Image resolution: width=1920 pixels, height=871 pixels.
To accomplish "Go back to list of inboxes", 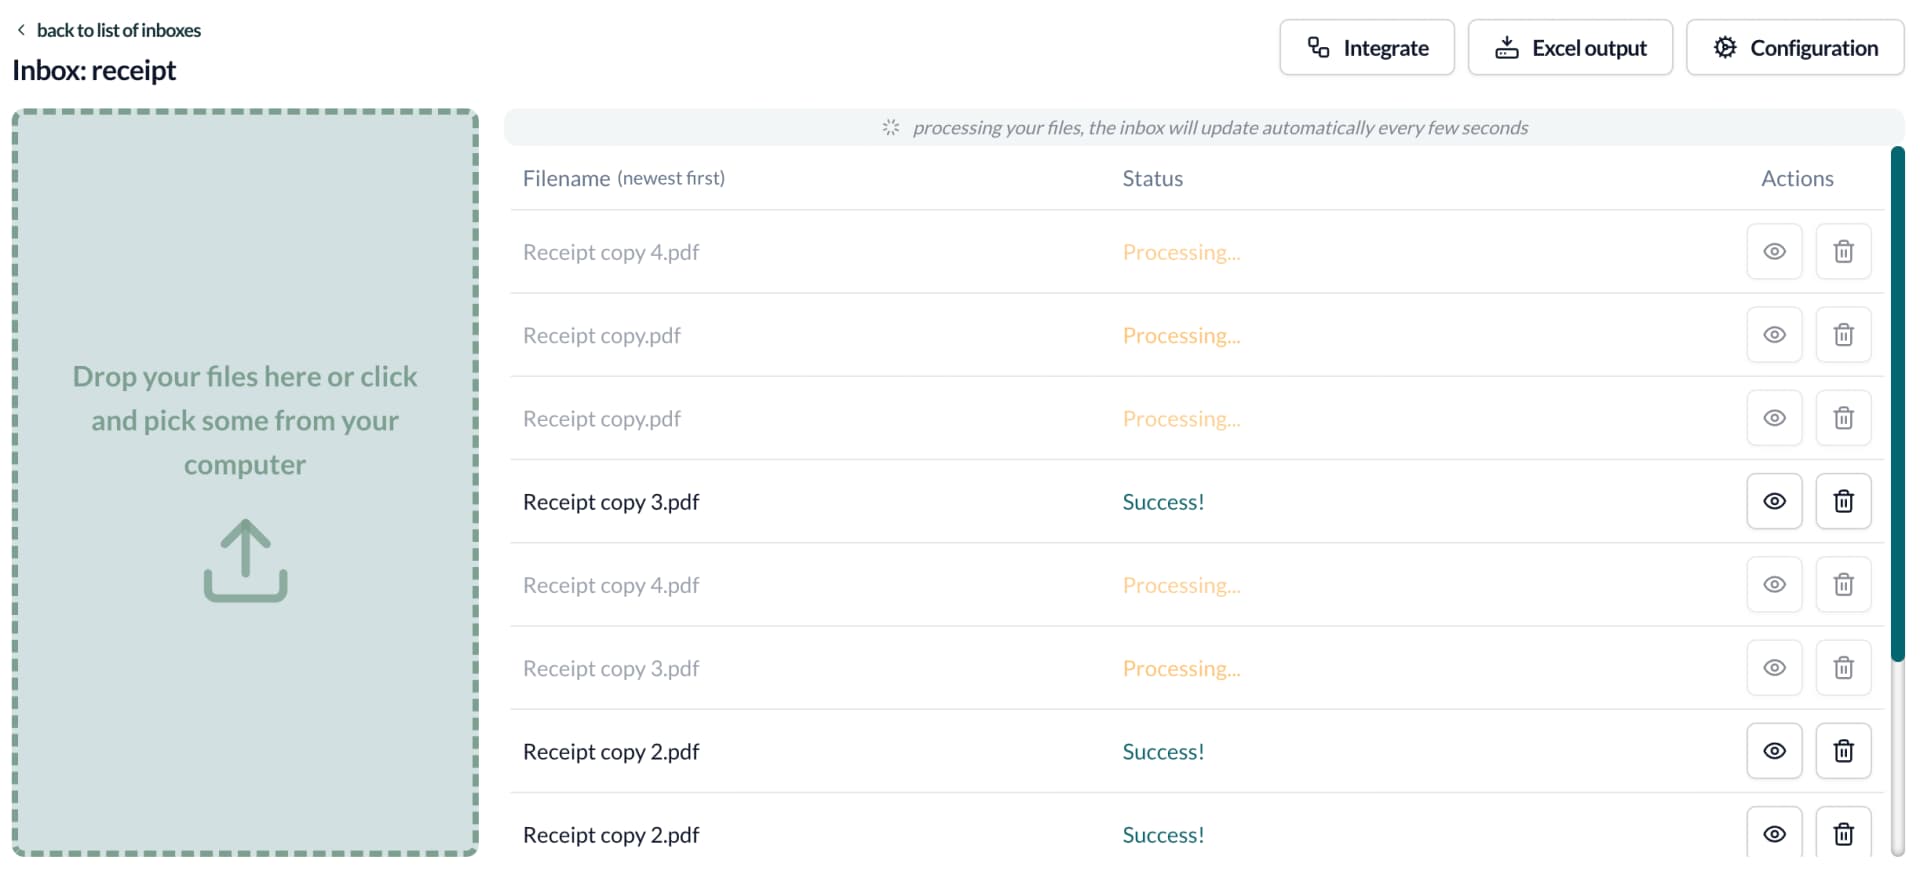I will (x=118, y=30).
